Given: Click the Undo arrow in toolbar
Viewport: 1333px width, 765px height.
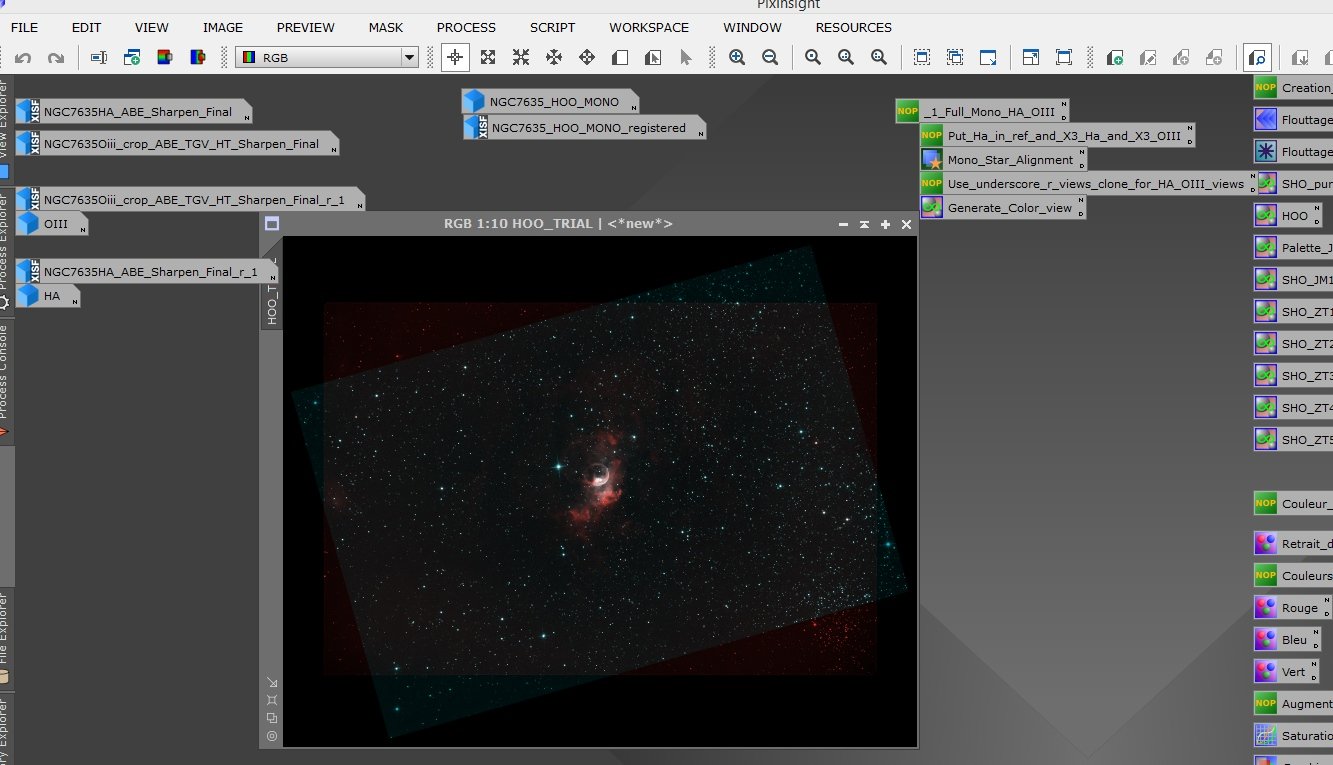Looking at the screenshot, I should point(22,58).
